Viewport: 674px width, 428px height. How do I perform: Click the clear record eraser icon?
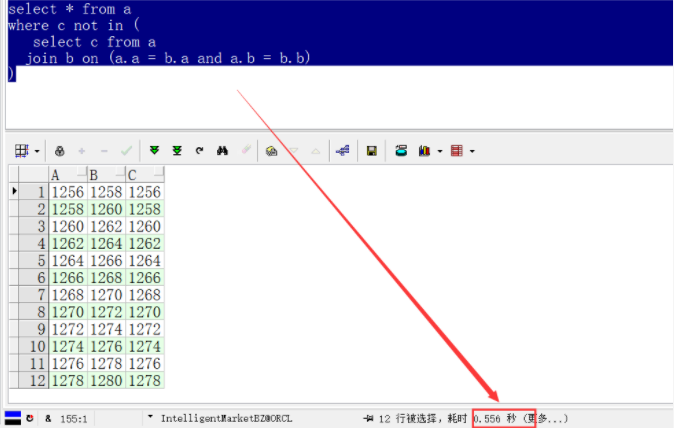click(246, 150)
